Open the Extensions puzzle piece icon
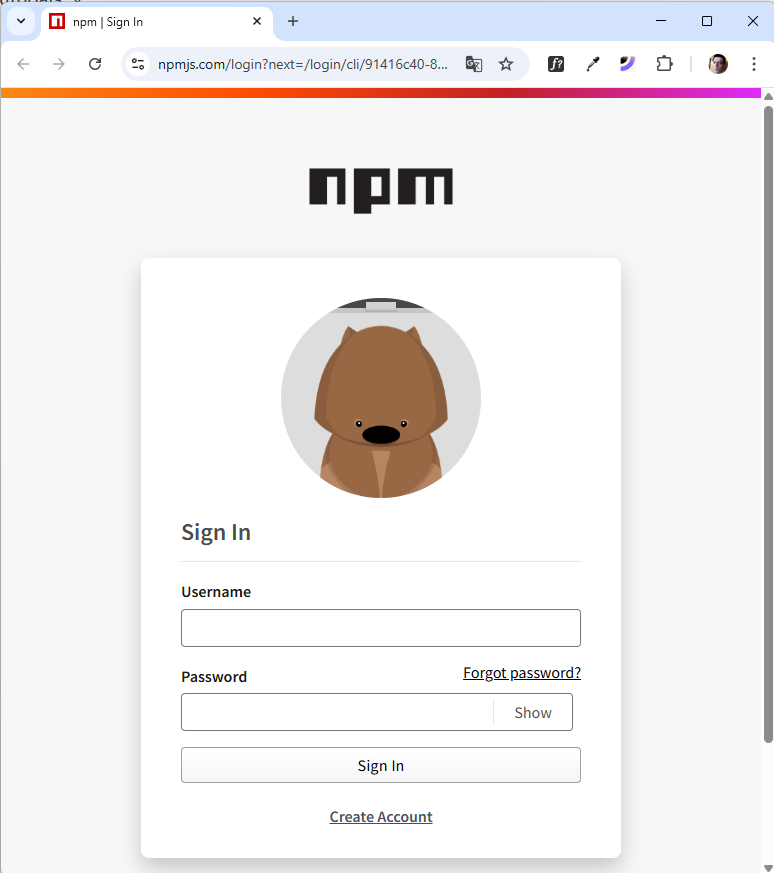Screen dimensions: 774x873 click(x=664, y=64)
